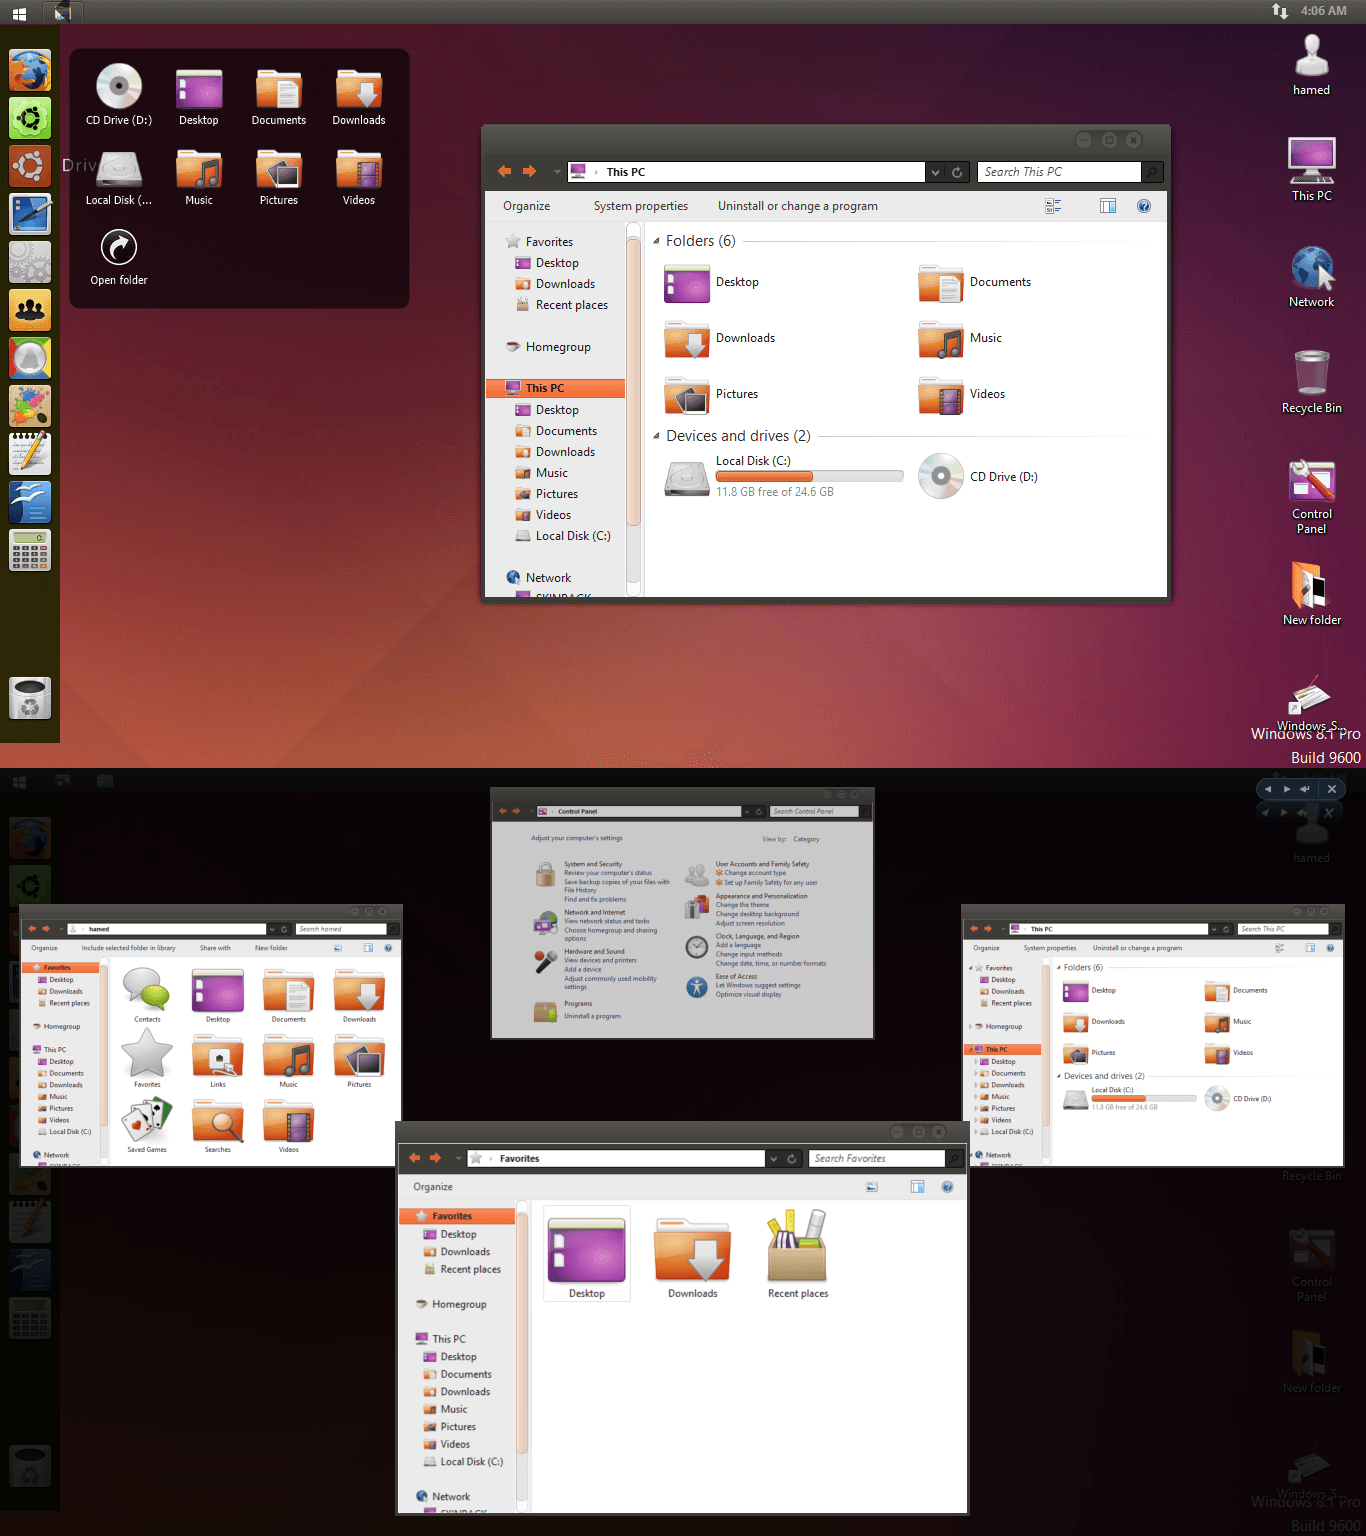
Task: Open the address bar dropdown in This PC
Action: point(934,171)
